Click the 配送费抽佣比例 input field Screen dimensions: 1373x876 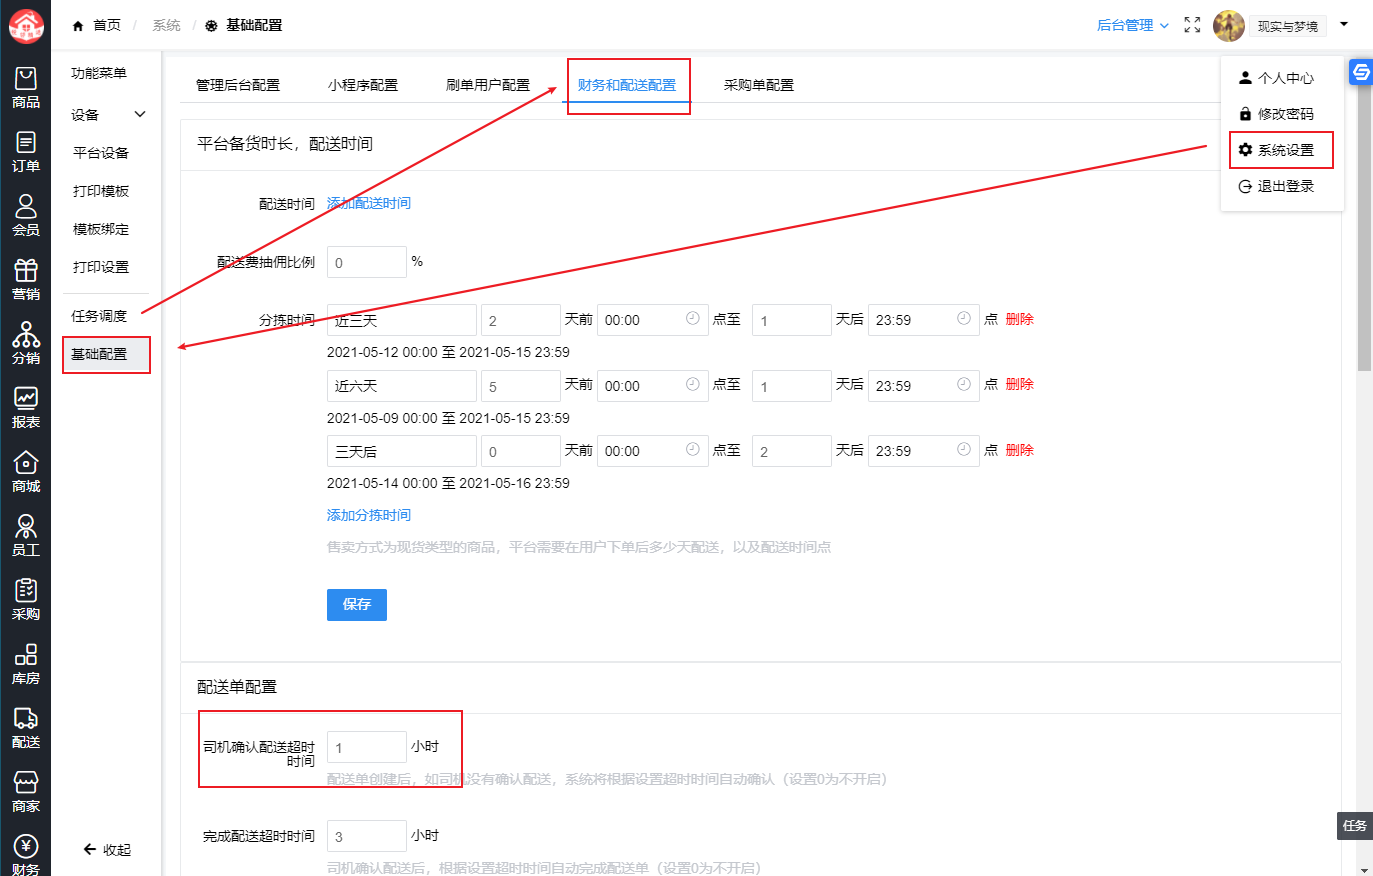[x=366, y=262]
